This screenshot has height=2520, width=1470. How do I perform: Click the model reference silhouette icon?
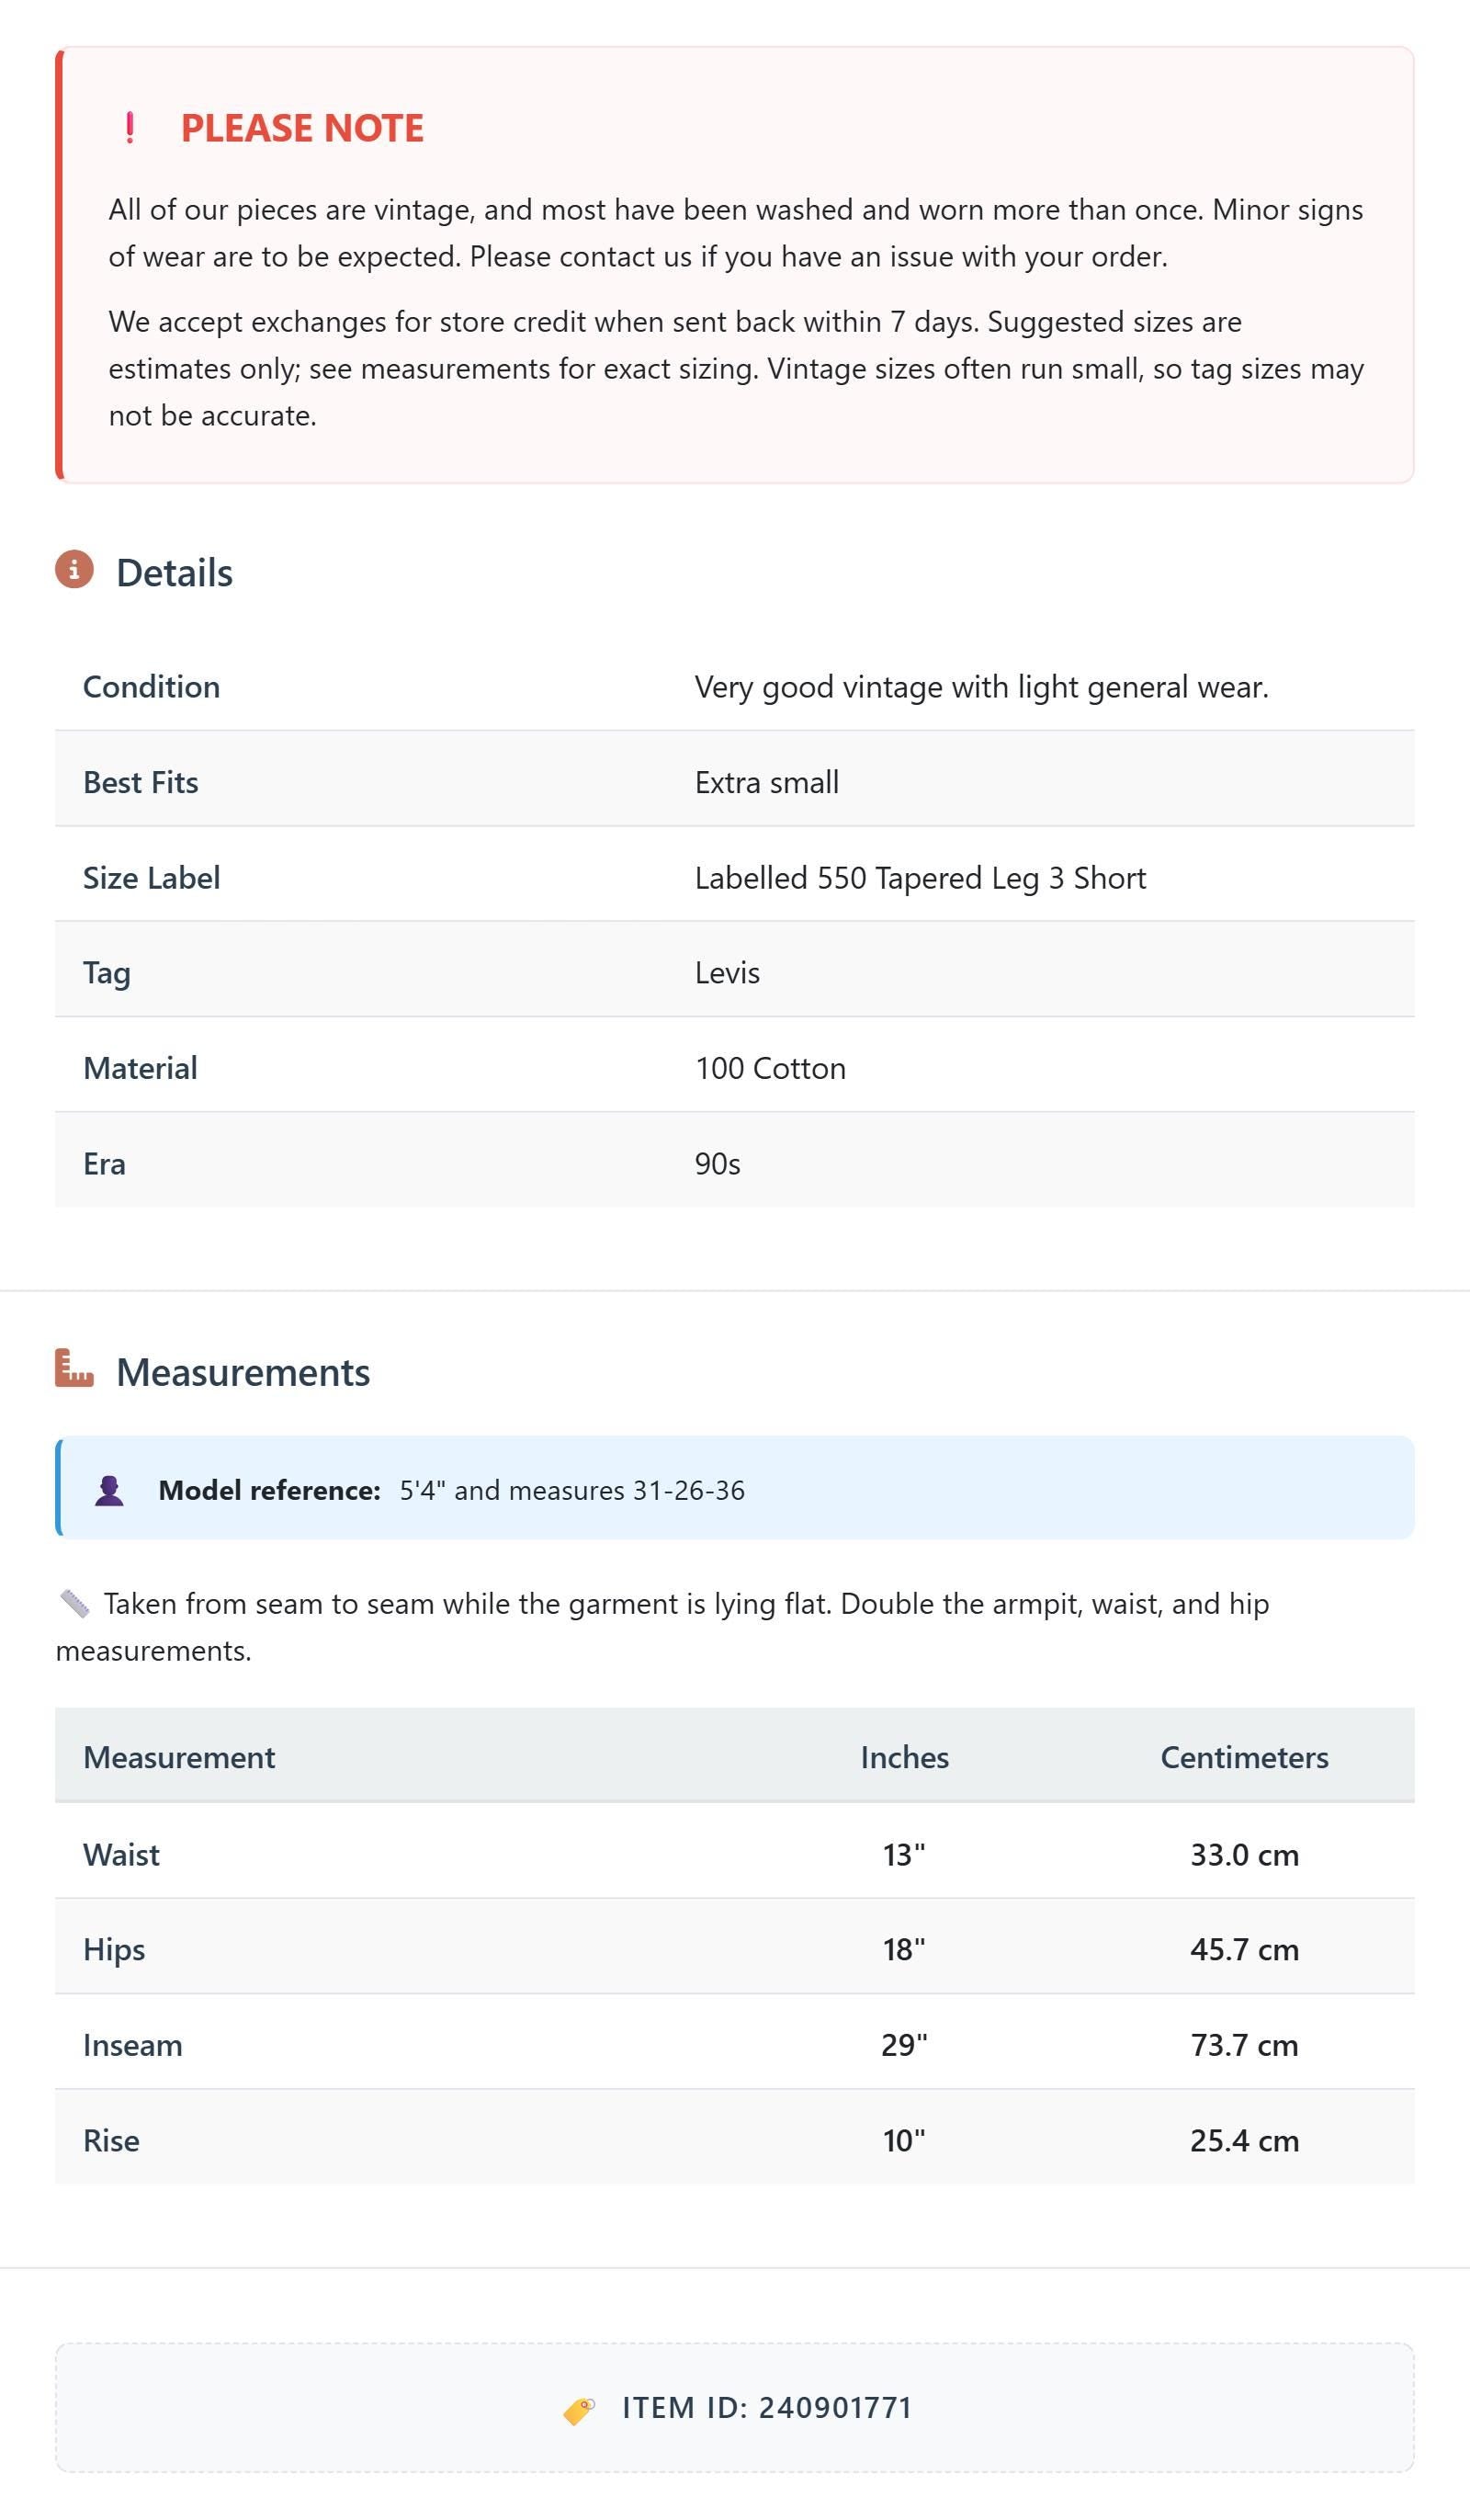109,1490
